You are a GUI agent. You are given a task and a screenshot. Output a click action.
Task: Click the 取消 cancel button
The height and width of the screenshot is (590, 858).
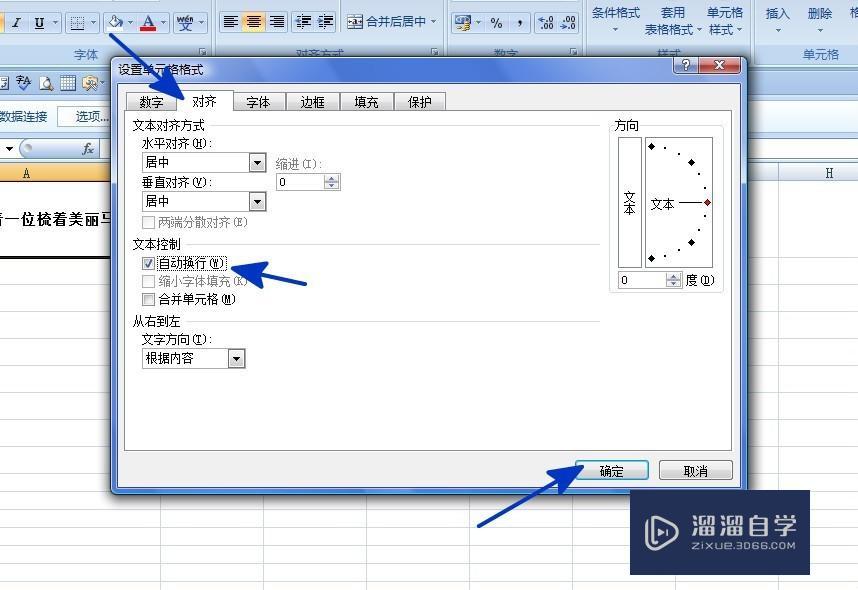point(695,471)
